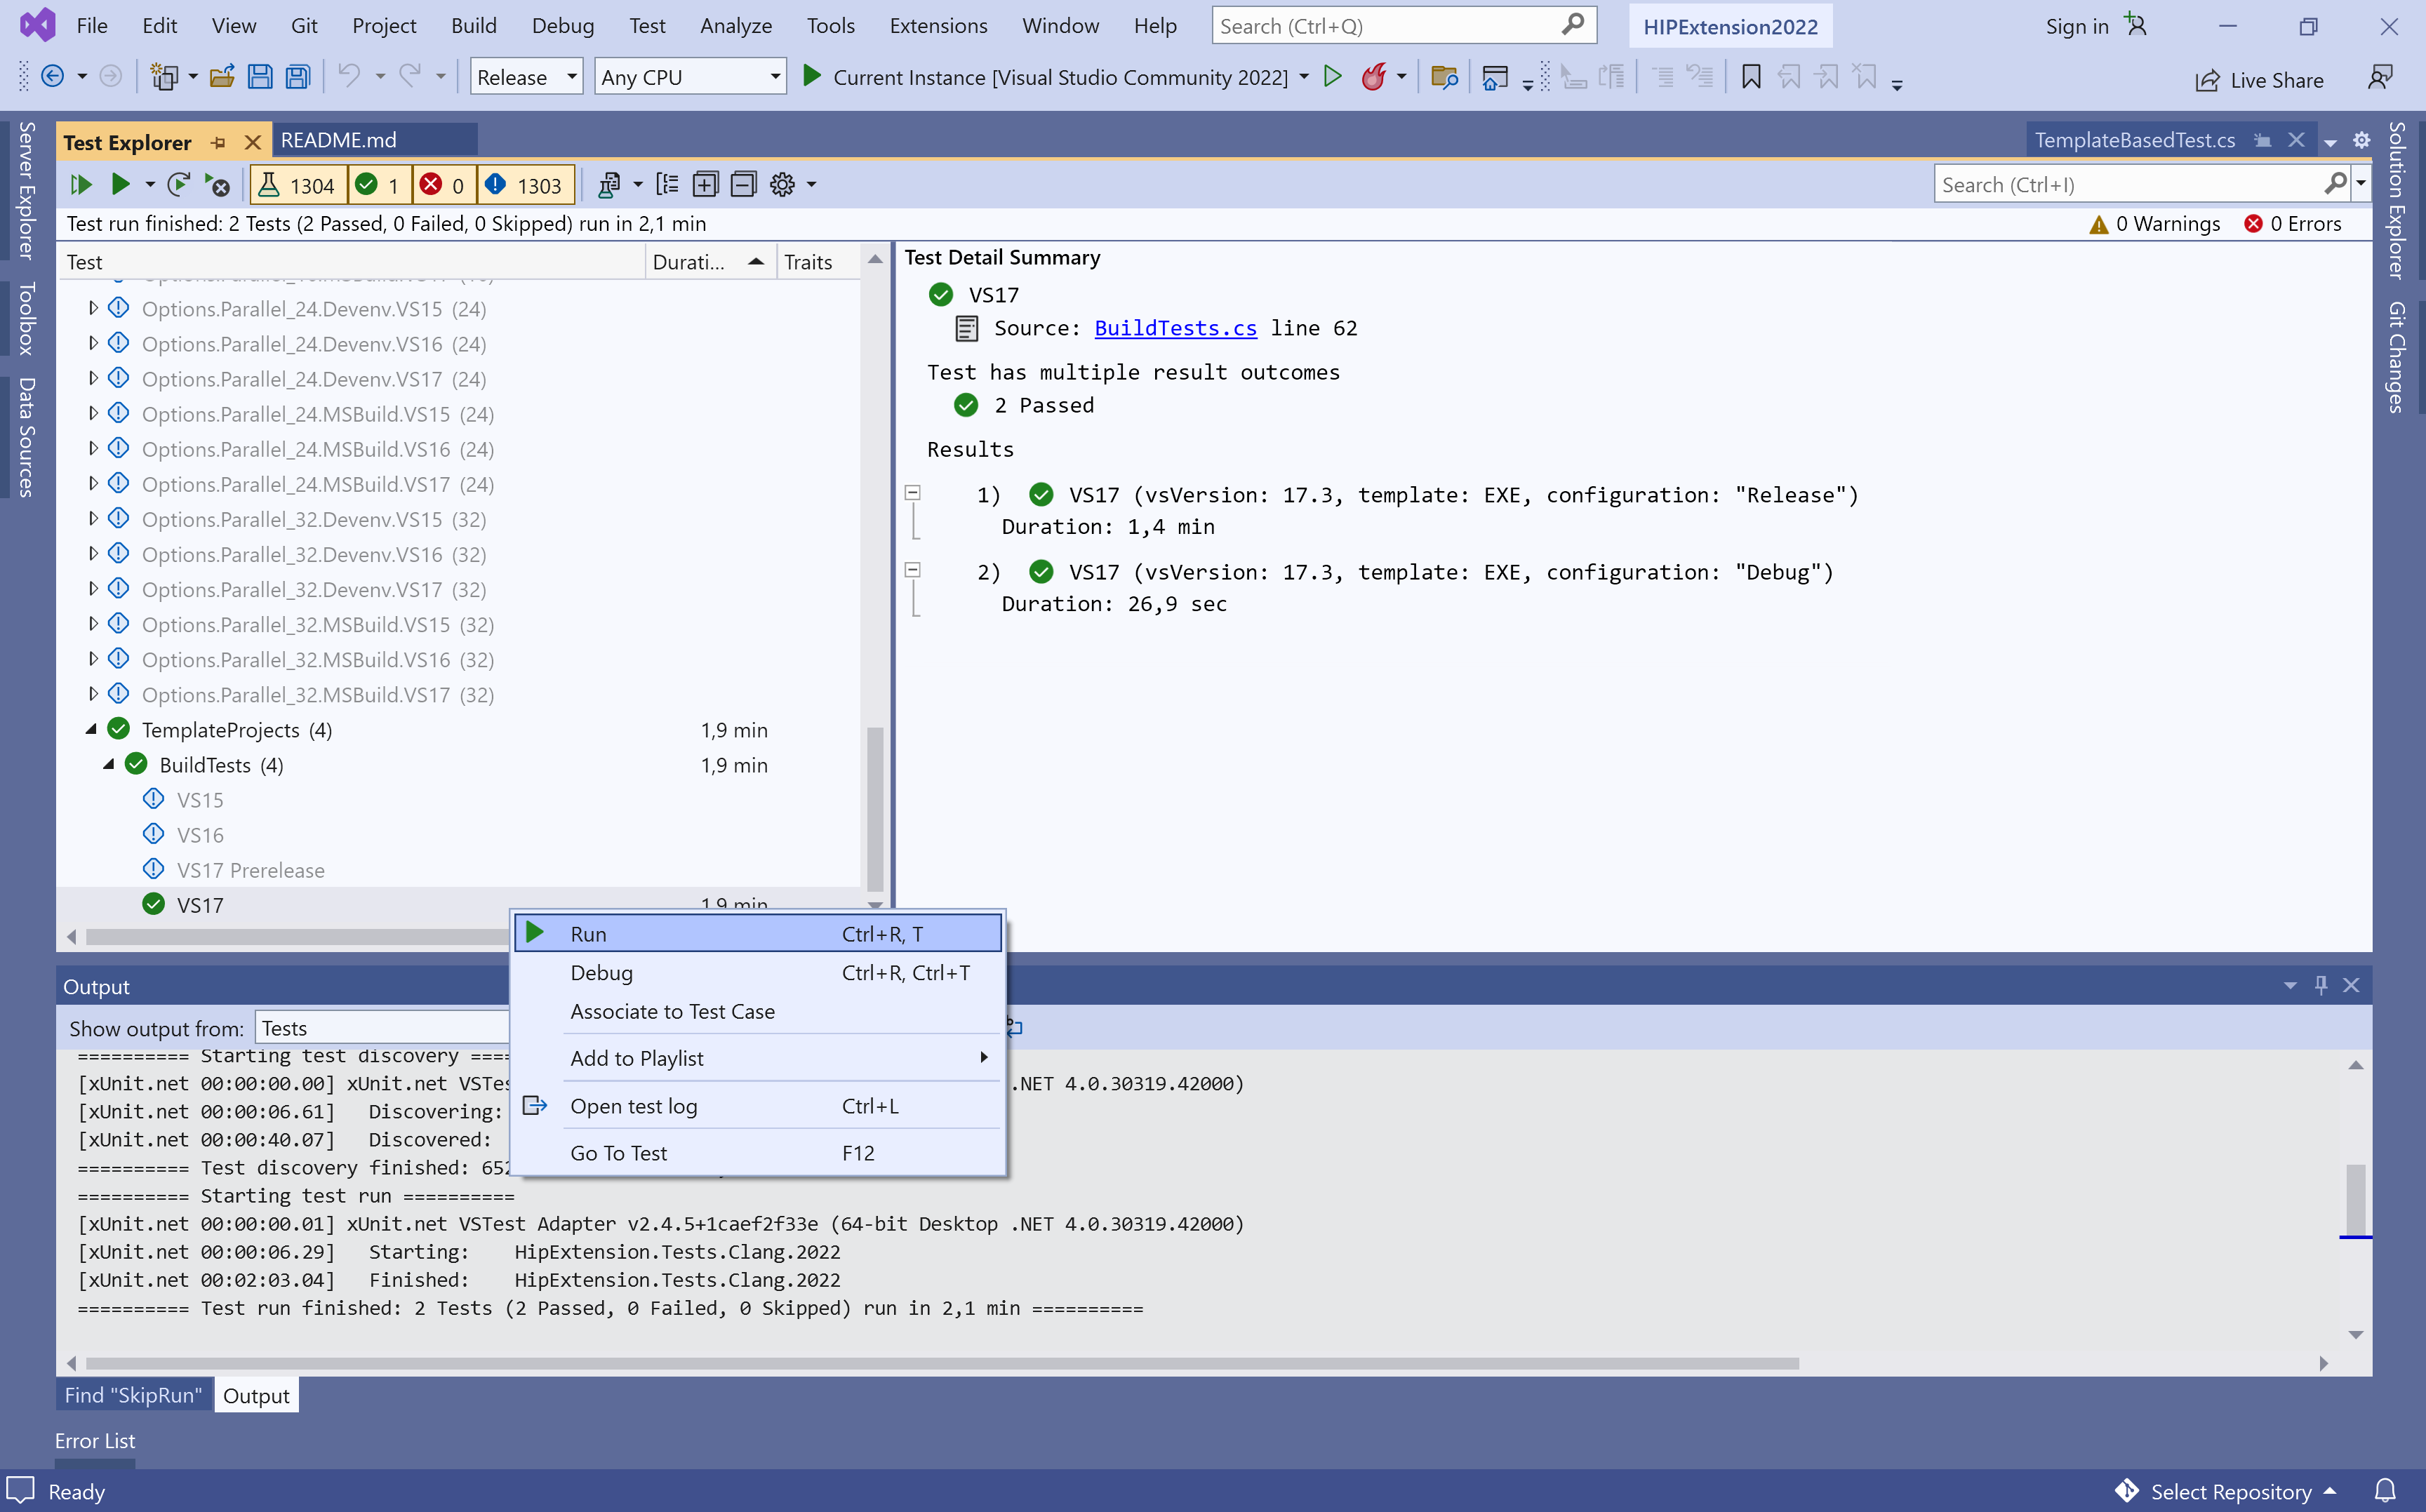The image size is (2426, 1512).
Task: Click Hot Reload flame icon
Action: point(1374,77)
